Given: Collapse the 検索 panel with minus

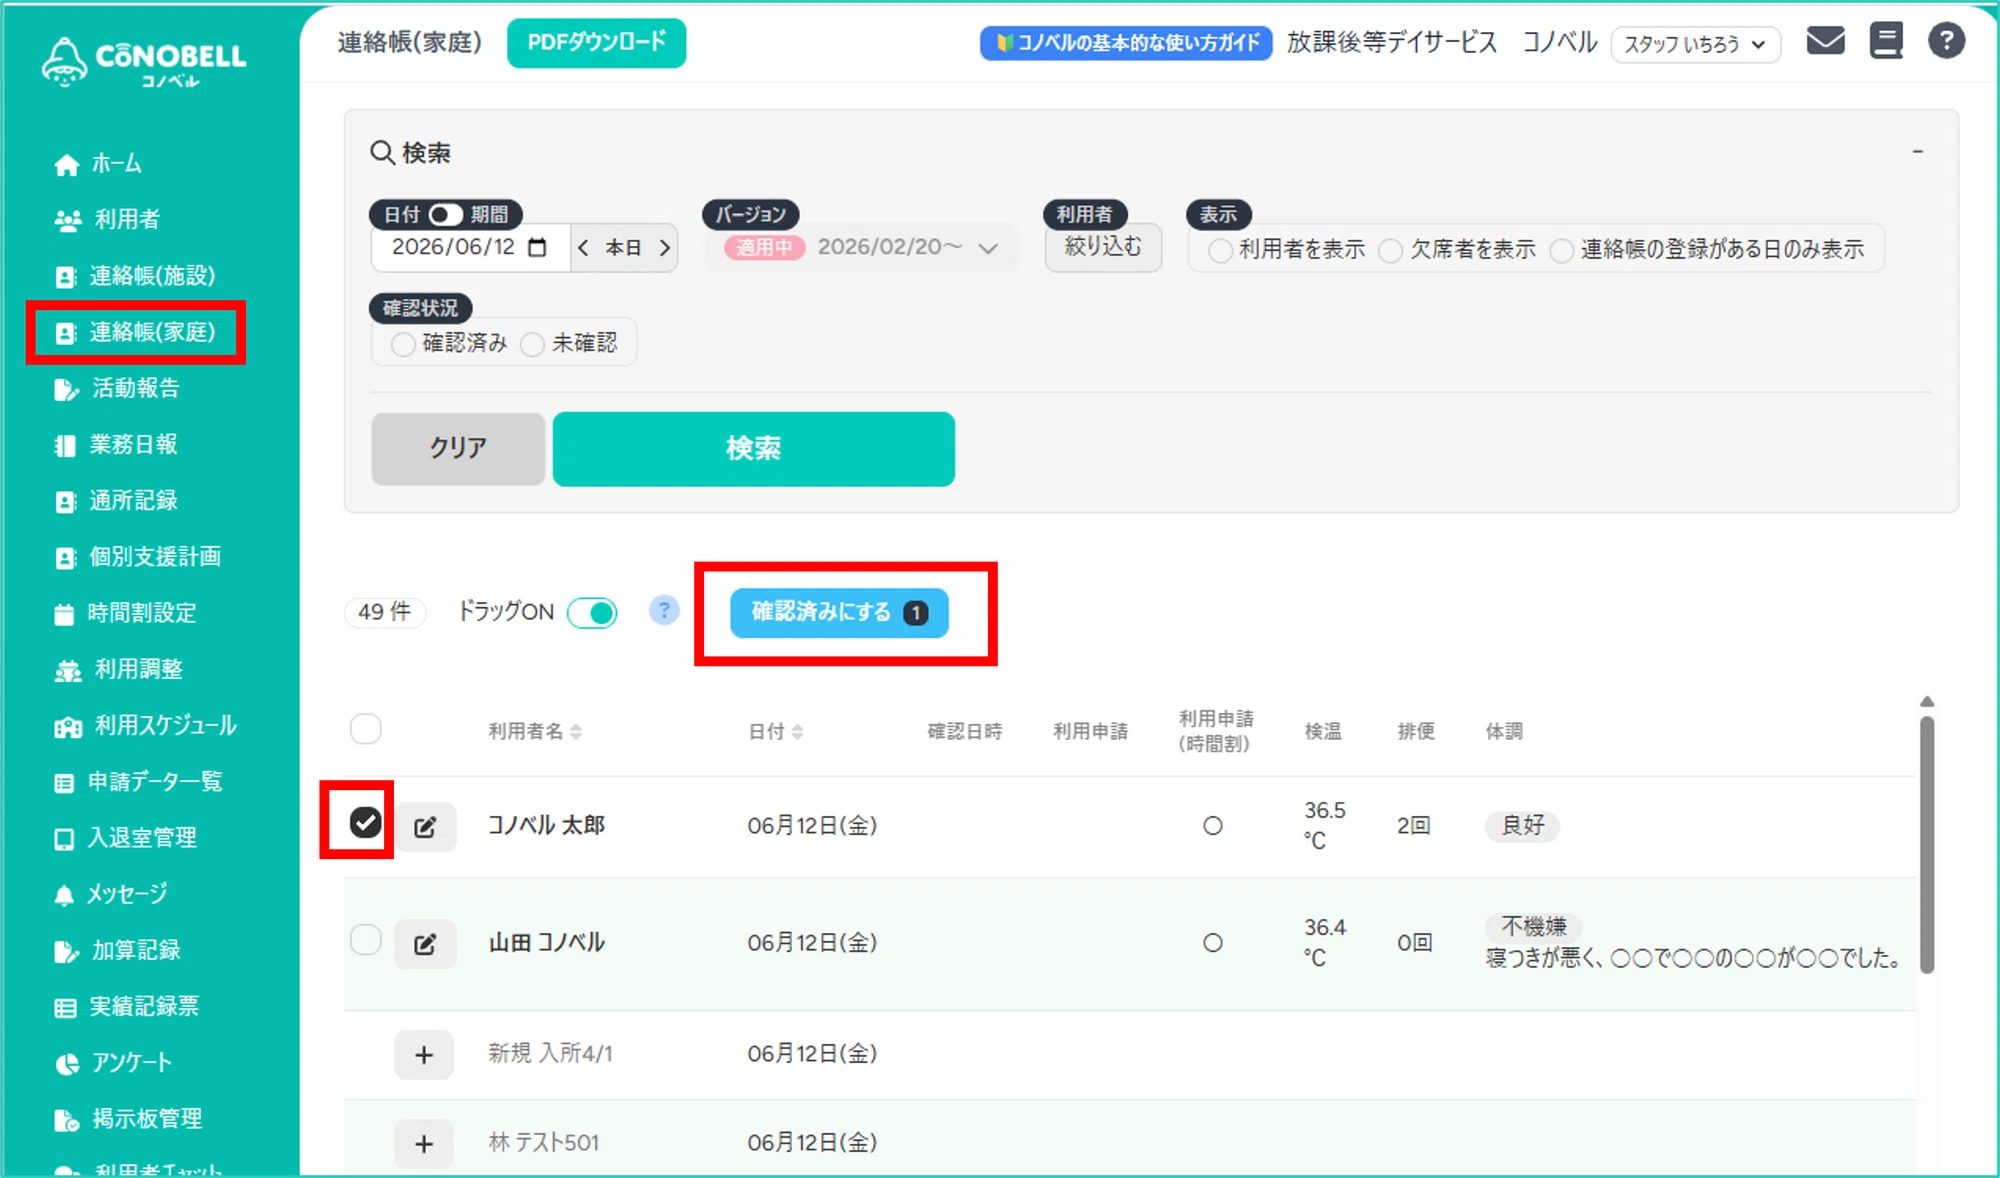Looking at the screenshot, I should tap(1917, 151).
